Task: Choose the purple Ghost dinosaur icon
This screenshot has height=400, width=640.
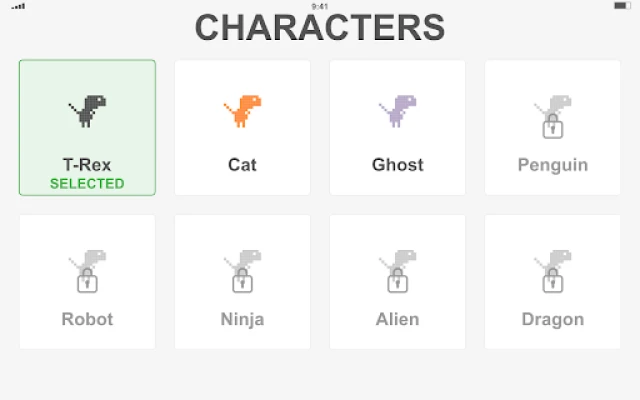Action: [x=397, y=110]
